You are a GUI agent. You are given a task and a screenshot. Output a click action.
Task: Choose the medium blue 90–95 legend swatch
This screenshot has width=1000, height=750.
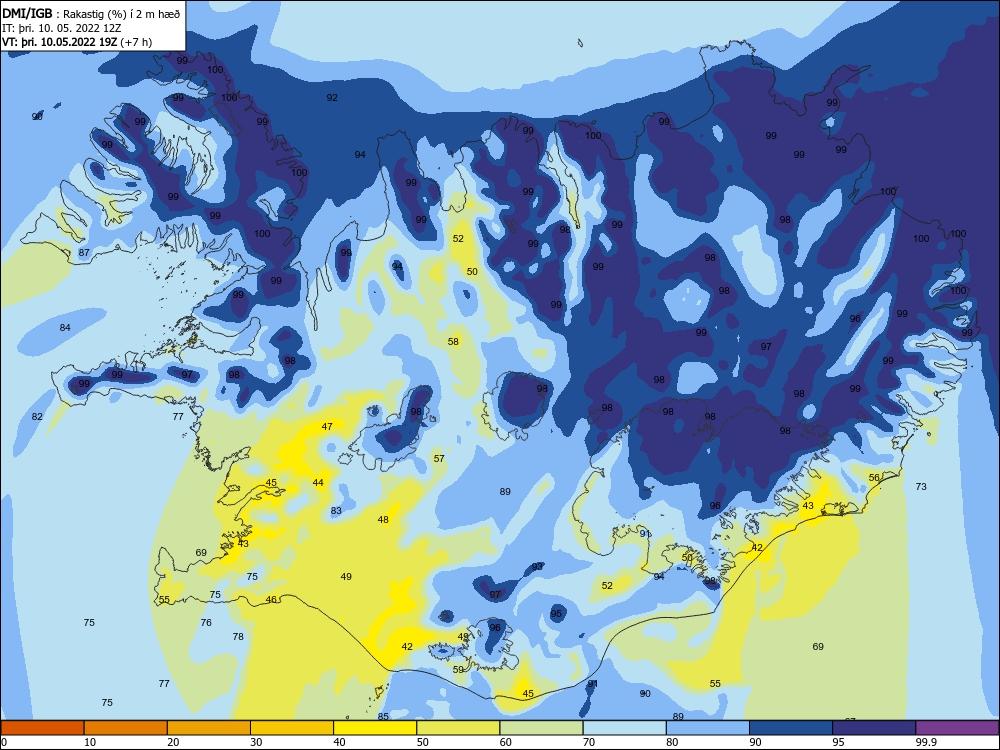(x=791, y=728)
